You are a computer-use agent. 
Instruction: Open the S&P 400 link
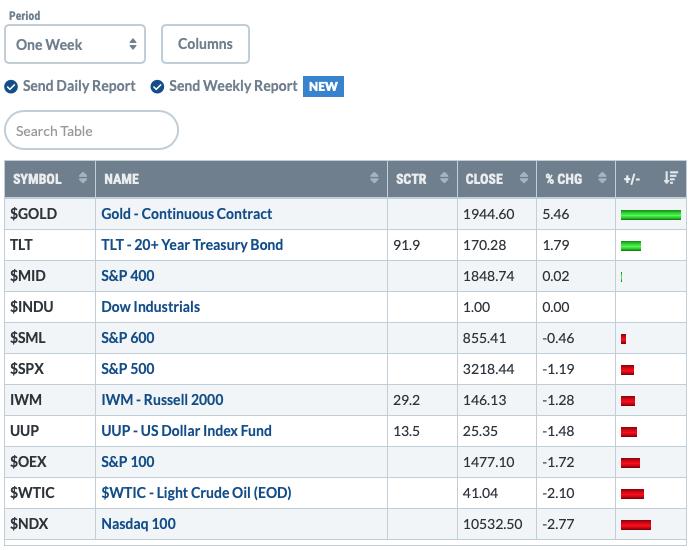click(x=128, y=276)
